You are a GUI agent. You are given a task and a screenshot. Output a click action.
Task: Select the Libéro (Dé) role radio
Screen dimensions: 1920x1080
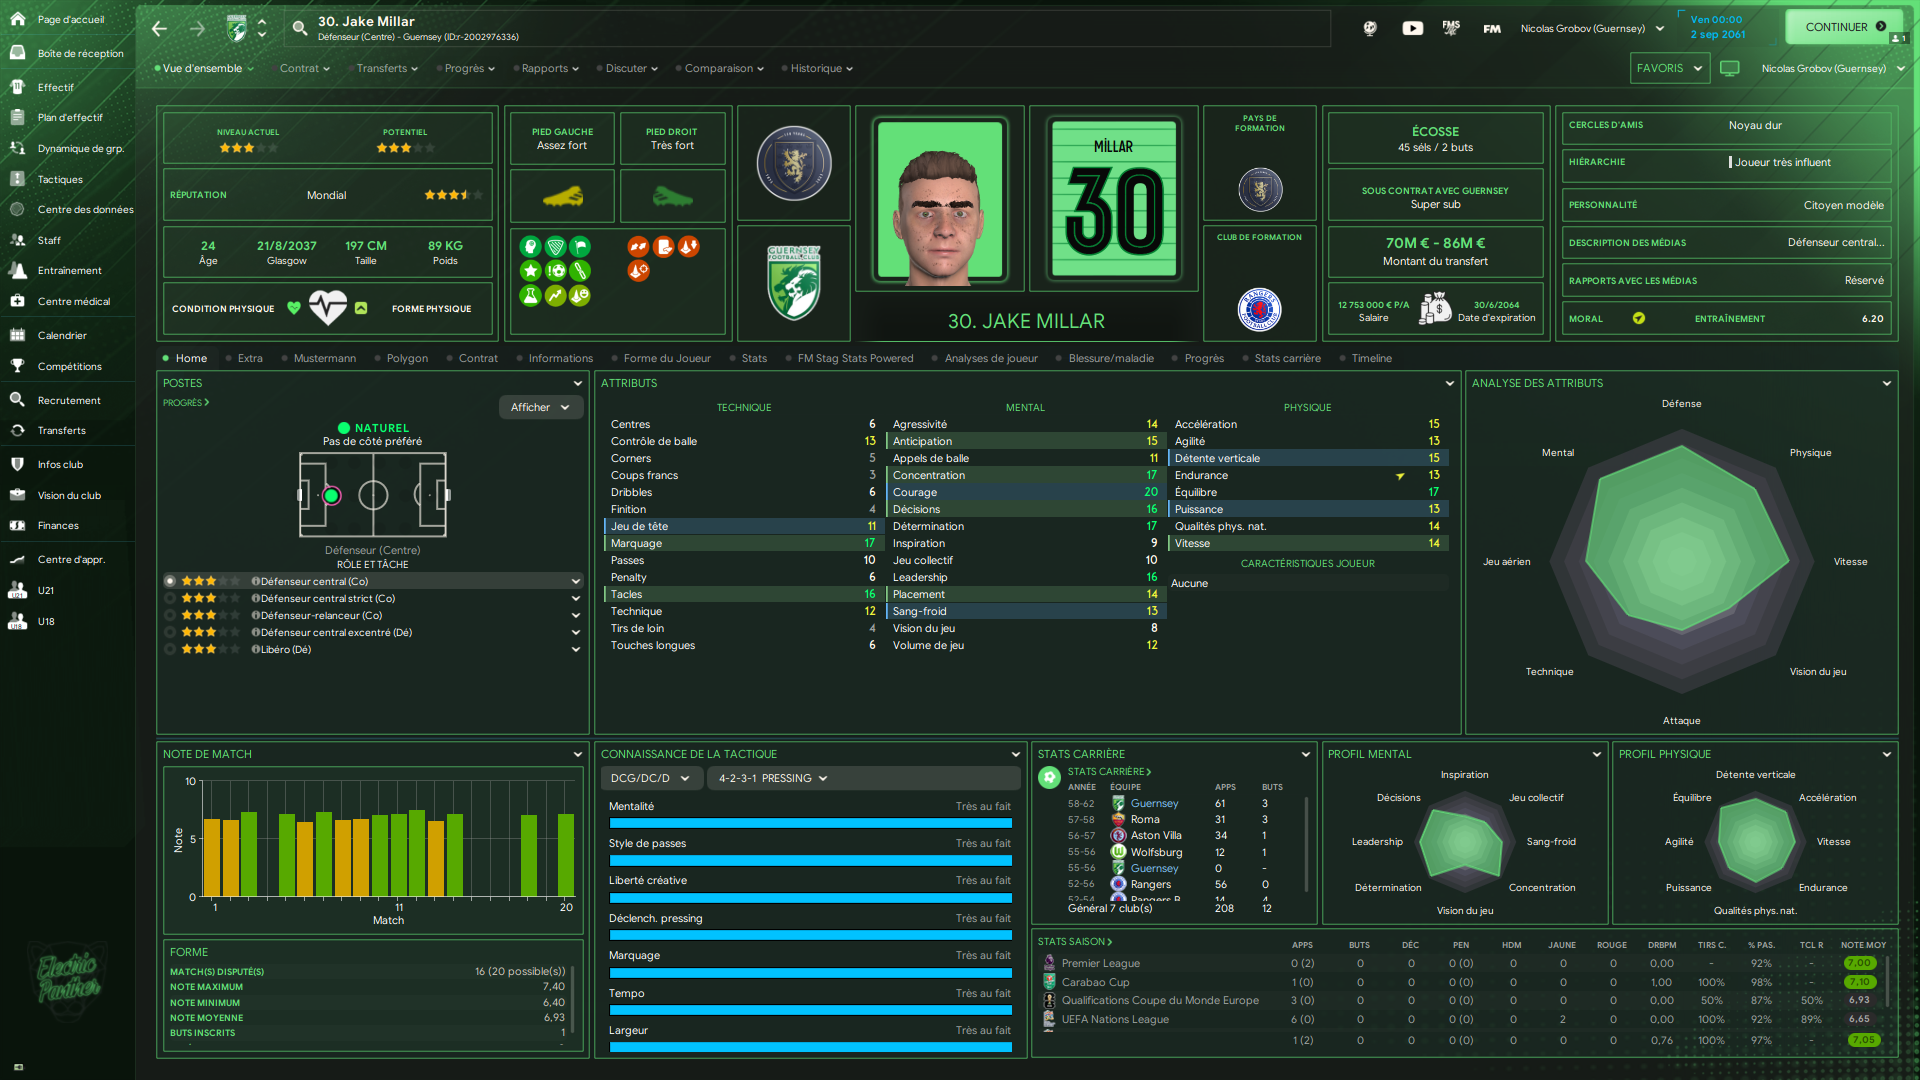[x=170, y=649]
